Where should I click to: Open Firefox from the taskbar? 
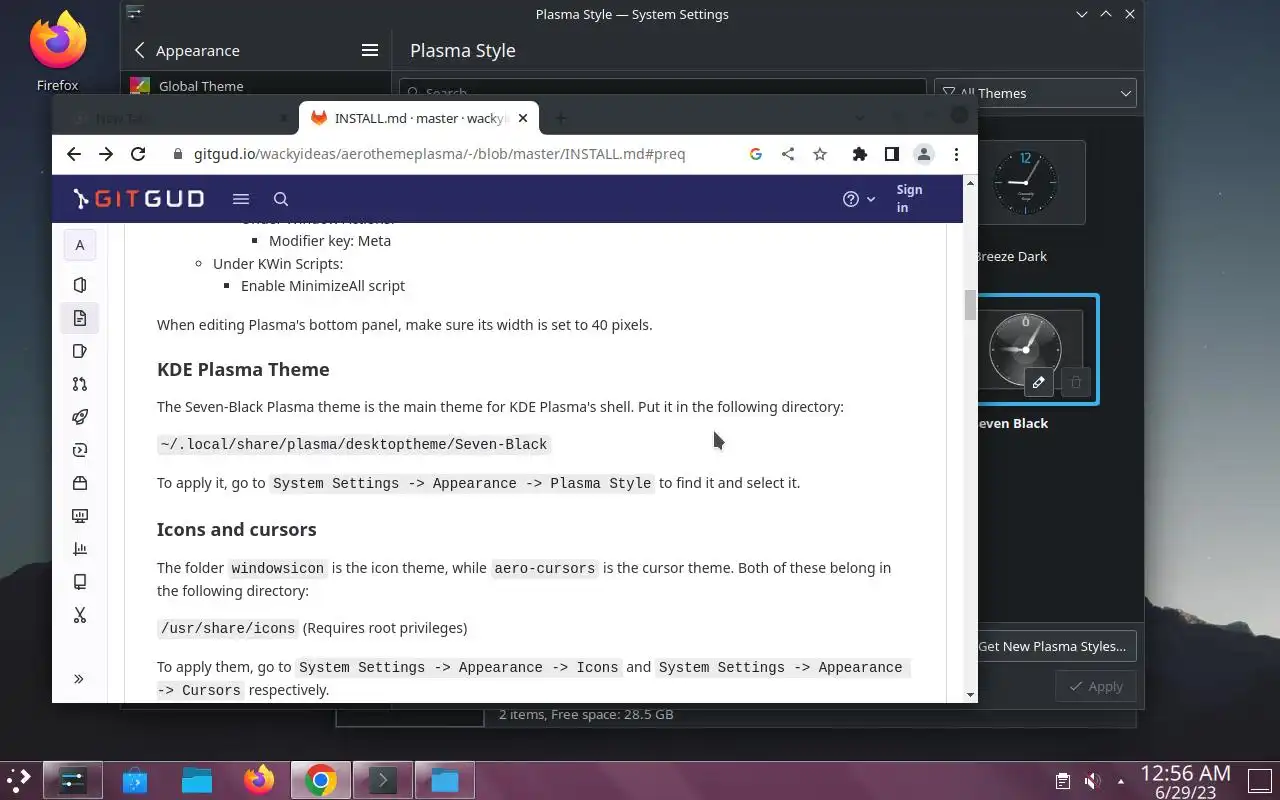(259, 780)
